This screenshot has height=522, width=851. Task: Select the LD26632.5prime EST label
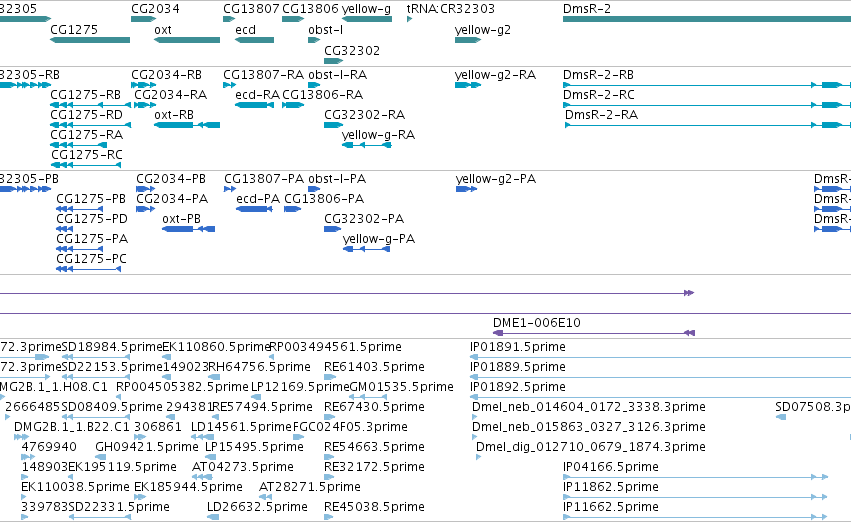pyautogui.click(x=257, y=506)
